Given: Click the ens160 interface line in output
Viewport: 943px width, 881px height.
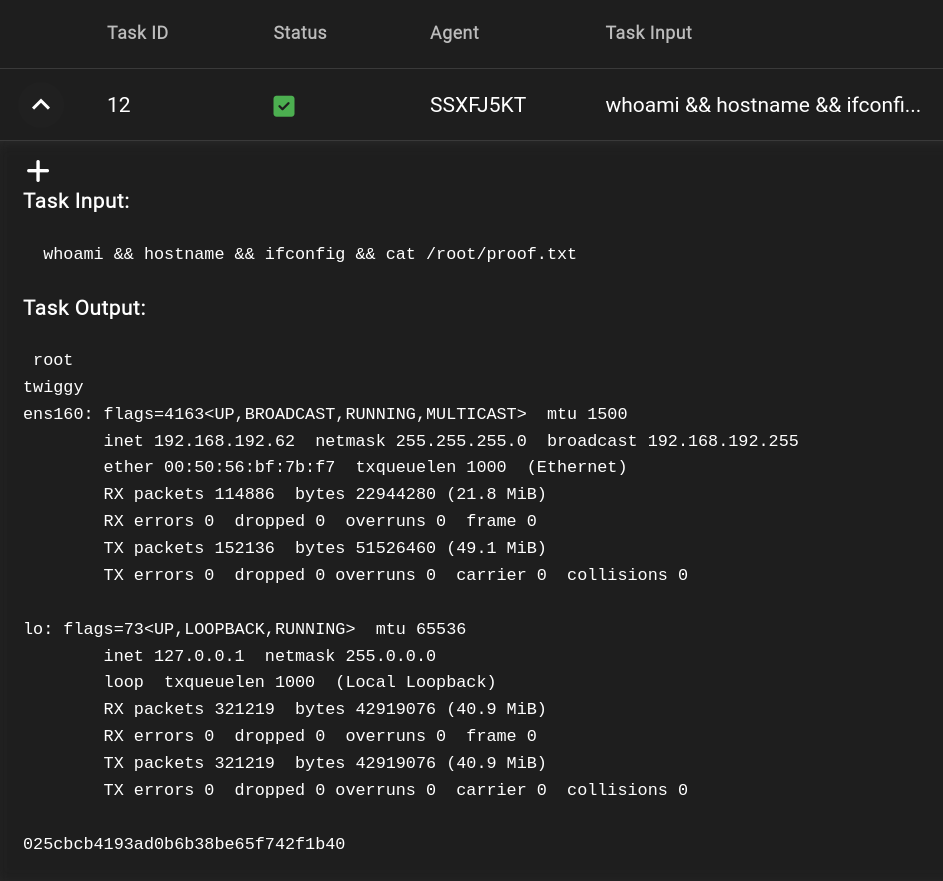Looking at the screenshot, I should [x=325, y=414].
